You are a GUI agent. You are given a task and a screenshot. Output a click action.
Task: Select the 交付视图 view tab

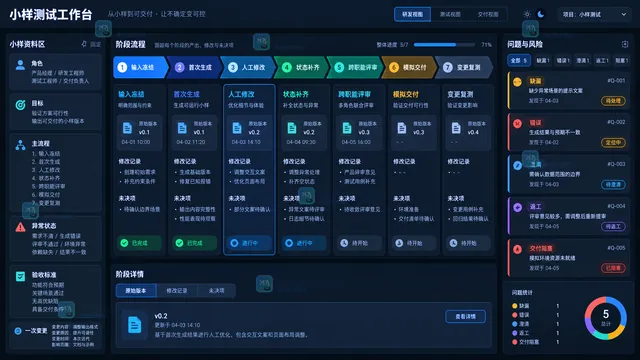click(488, 14)
